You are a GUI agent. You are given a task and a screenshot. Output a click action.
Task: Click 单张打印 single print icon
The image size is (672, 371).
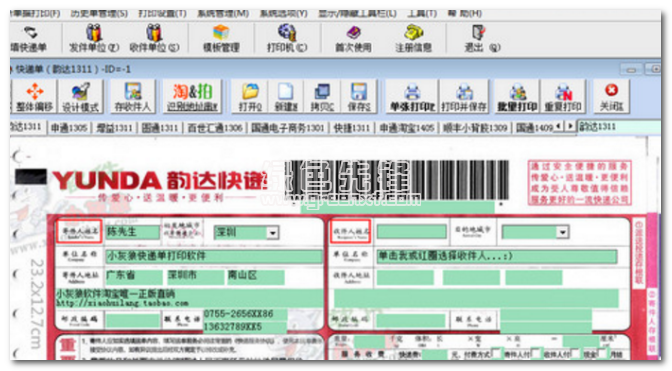tap(412, 97)
